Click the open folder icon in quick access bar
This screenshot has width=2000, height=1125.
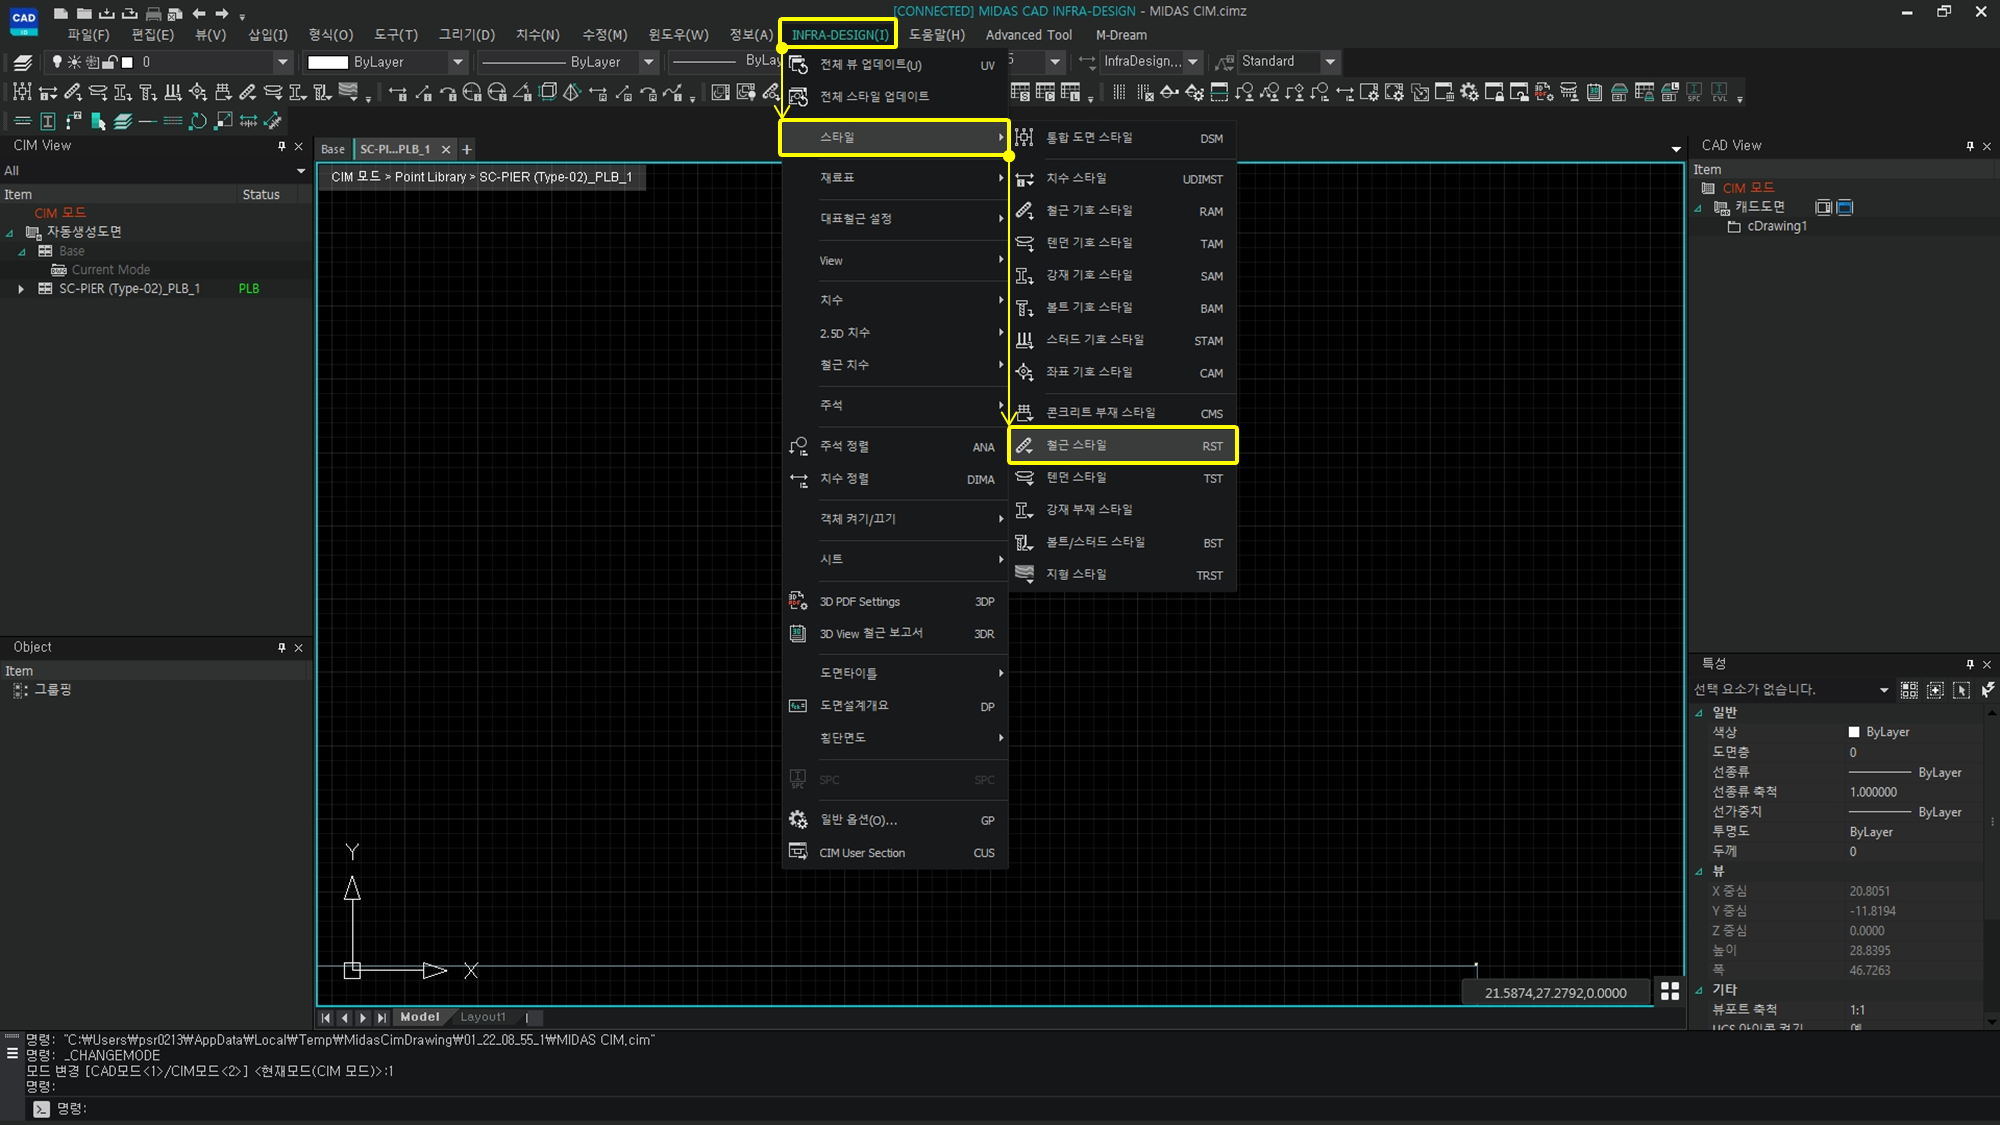tap(84, 13)
